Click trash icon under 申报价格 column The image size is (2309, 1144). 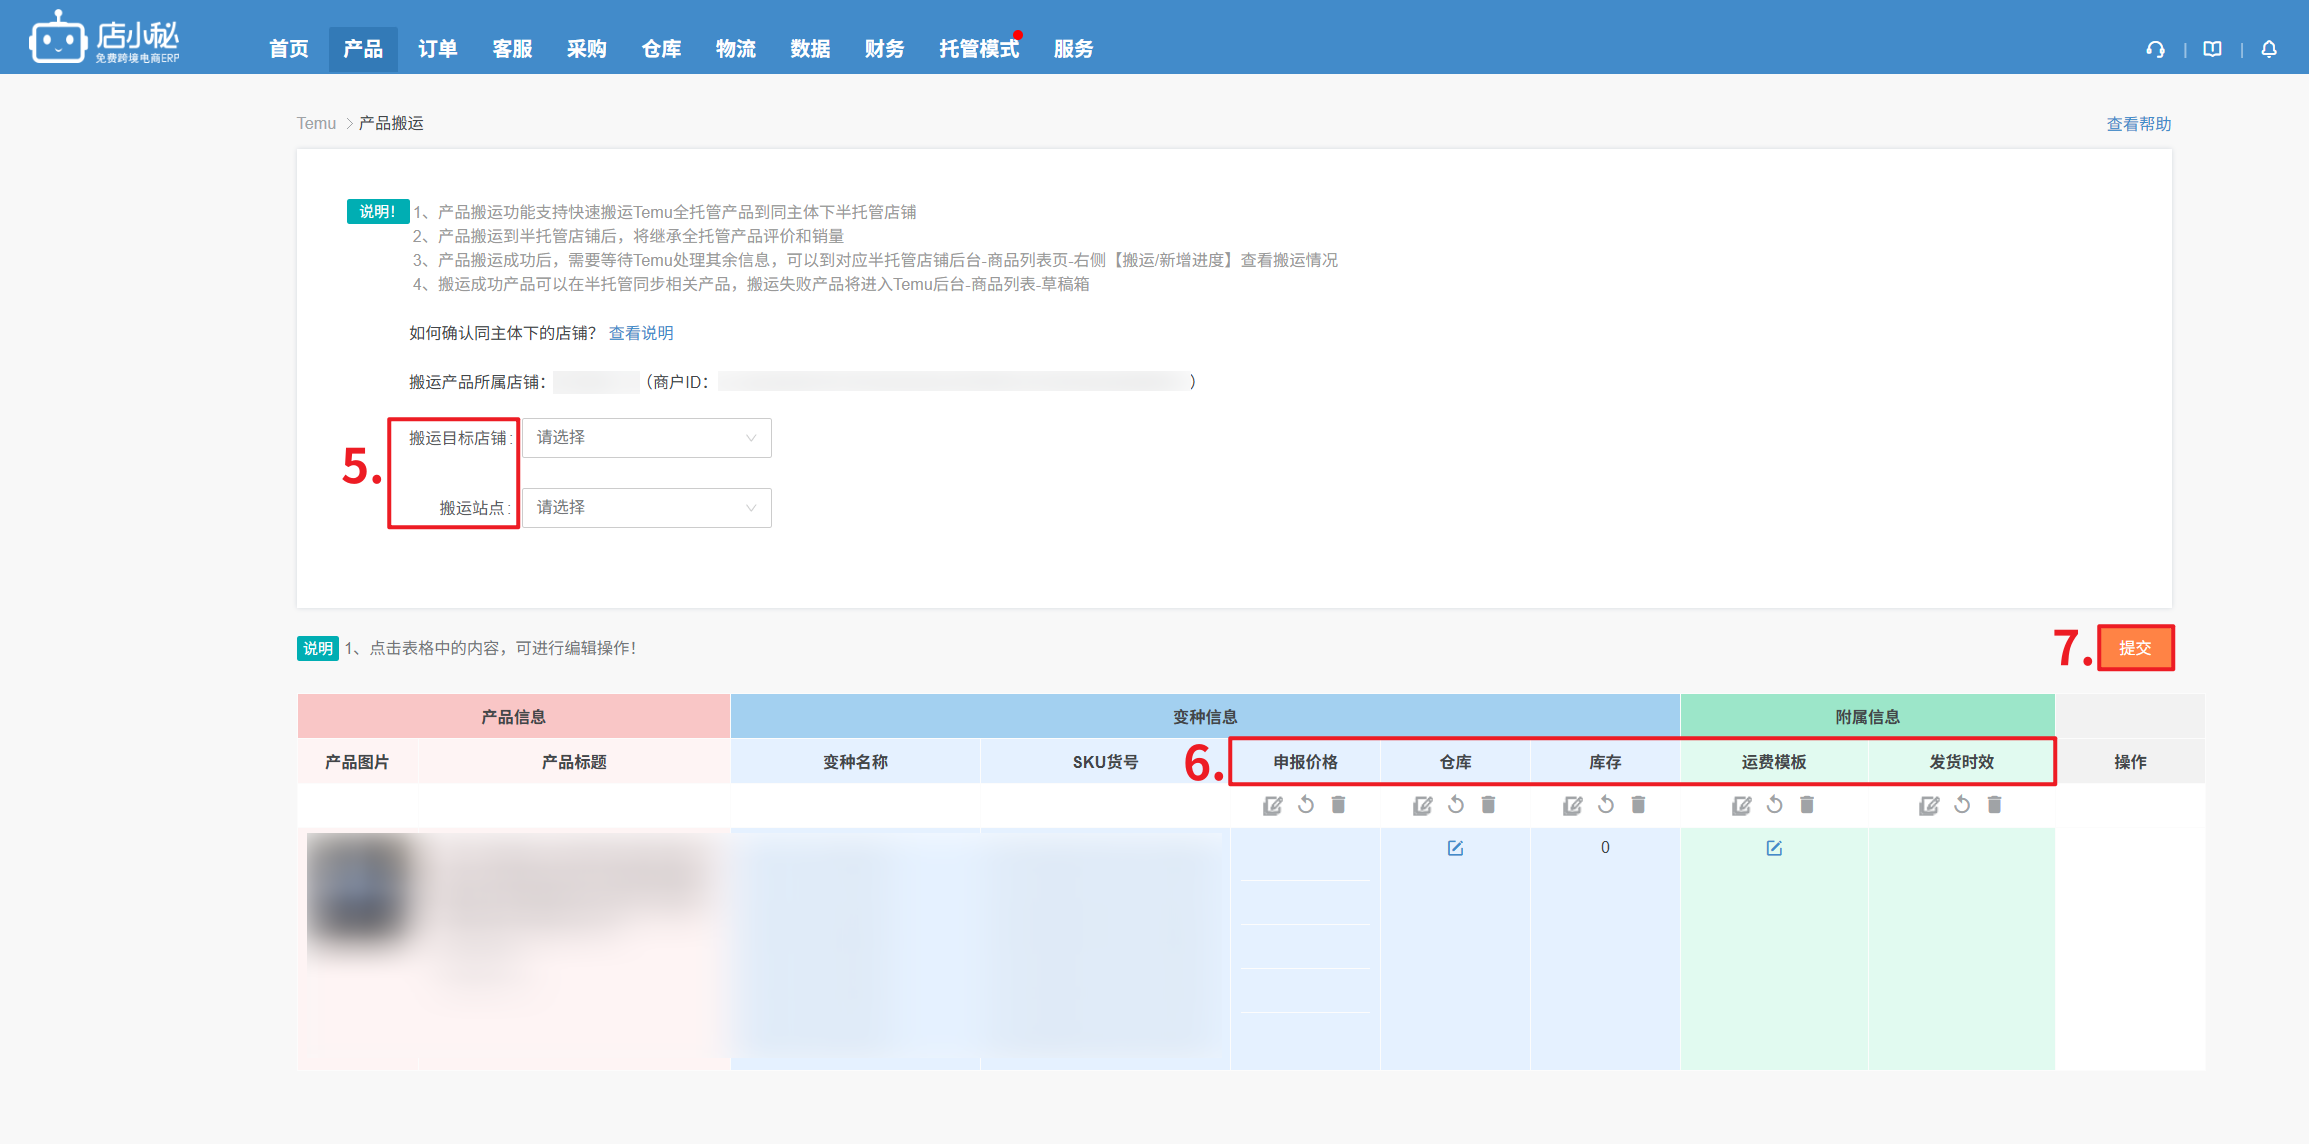click(x=1338, y=805)
